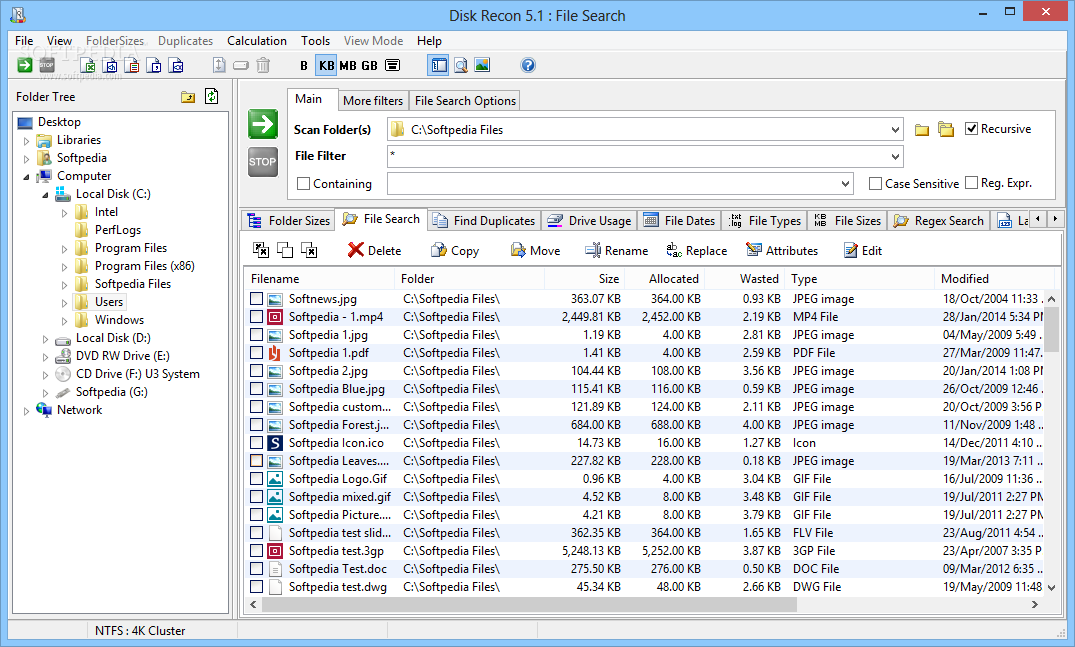Show sizes in gigabytes (GB)
The image size is (1075, 647).
point(370,65)
